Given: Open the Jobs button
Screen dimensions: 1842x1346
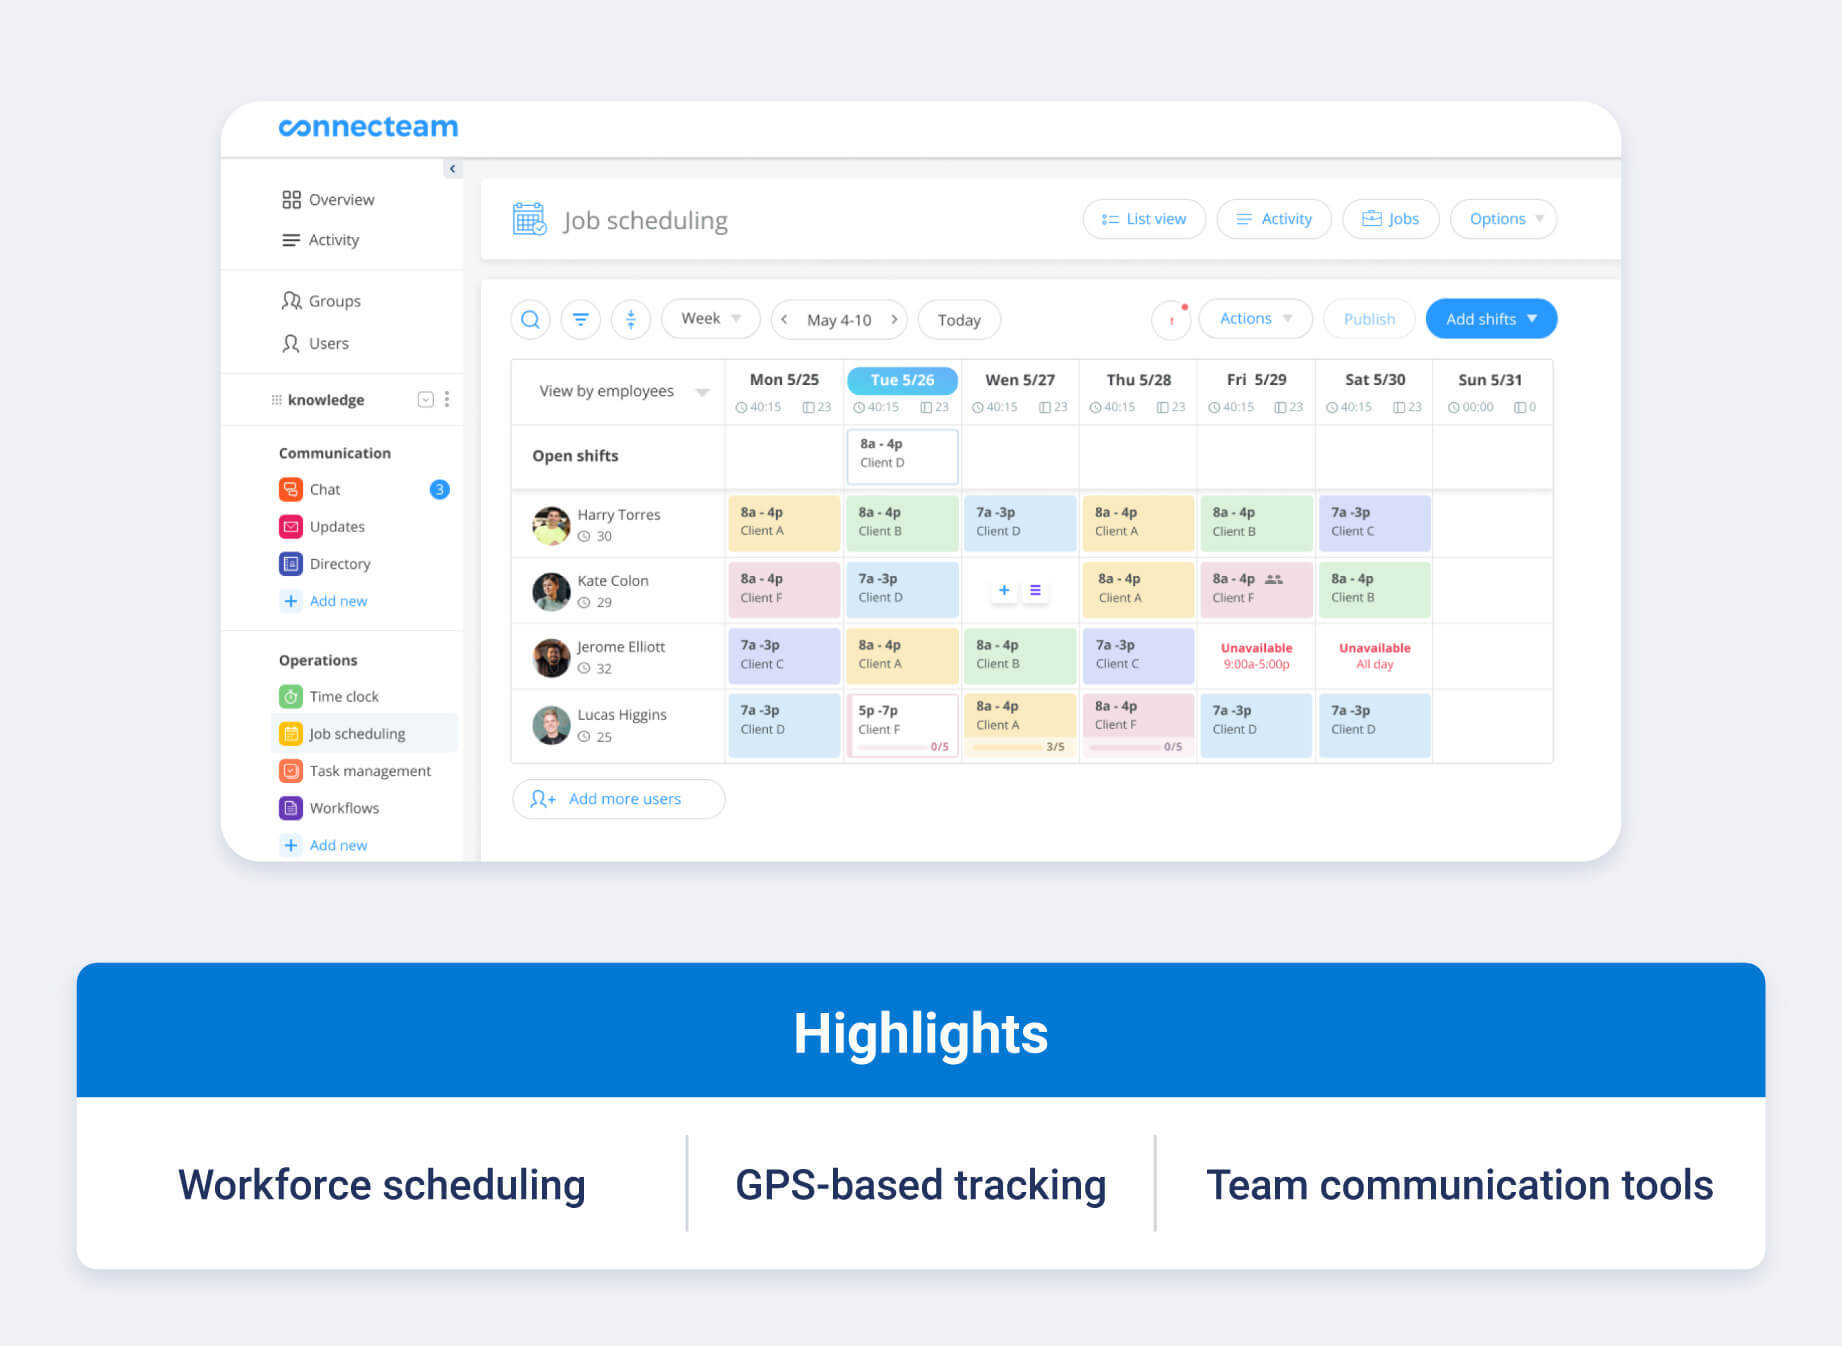Looking at the screenshot, I should point(1390,218).
